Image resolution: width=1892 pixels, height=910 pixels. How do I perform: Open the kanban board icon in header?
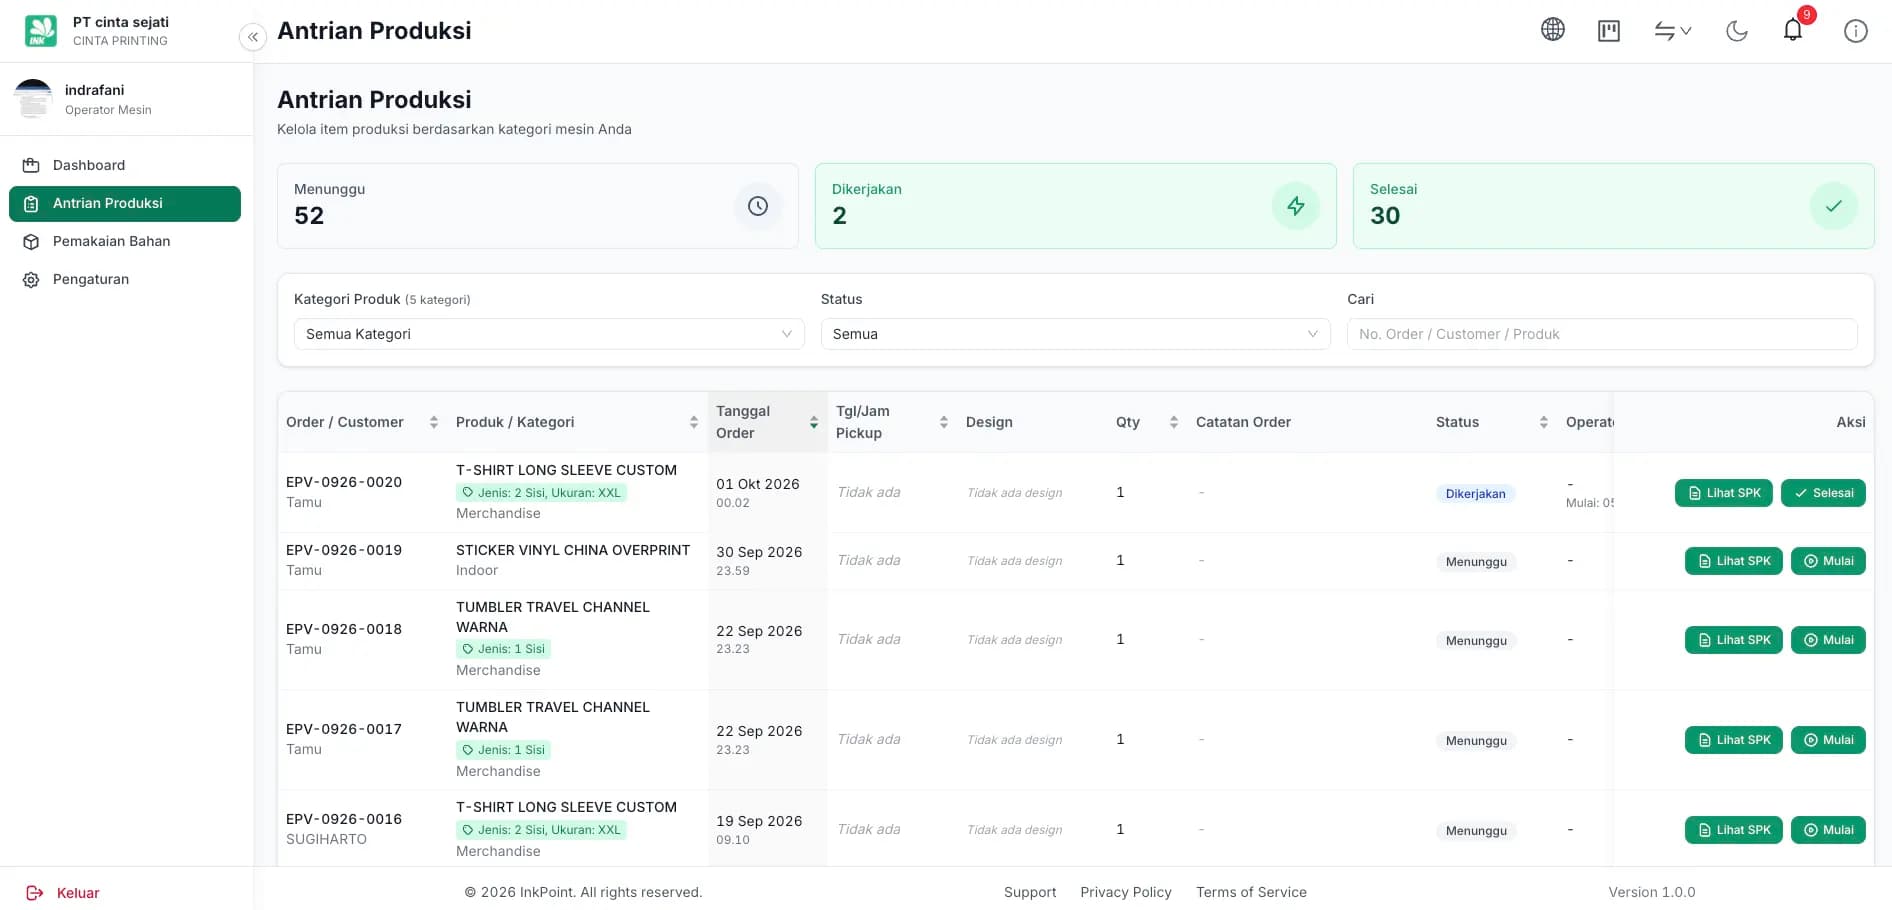point(1609,31)
